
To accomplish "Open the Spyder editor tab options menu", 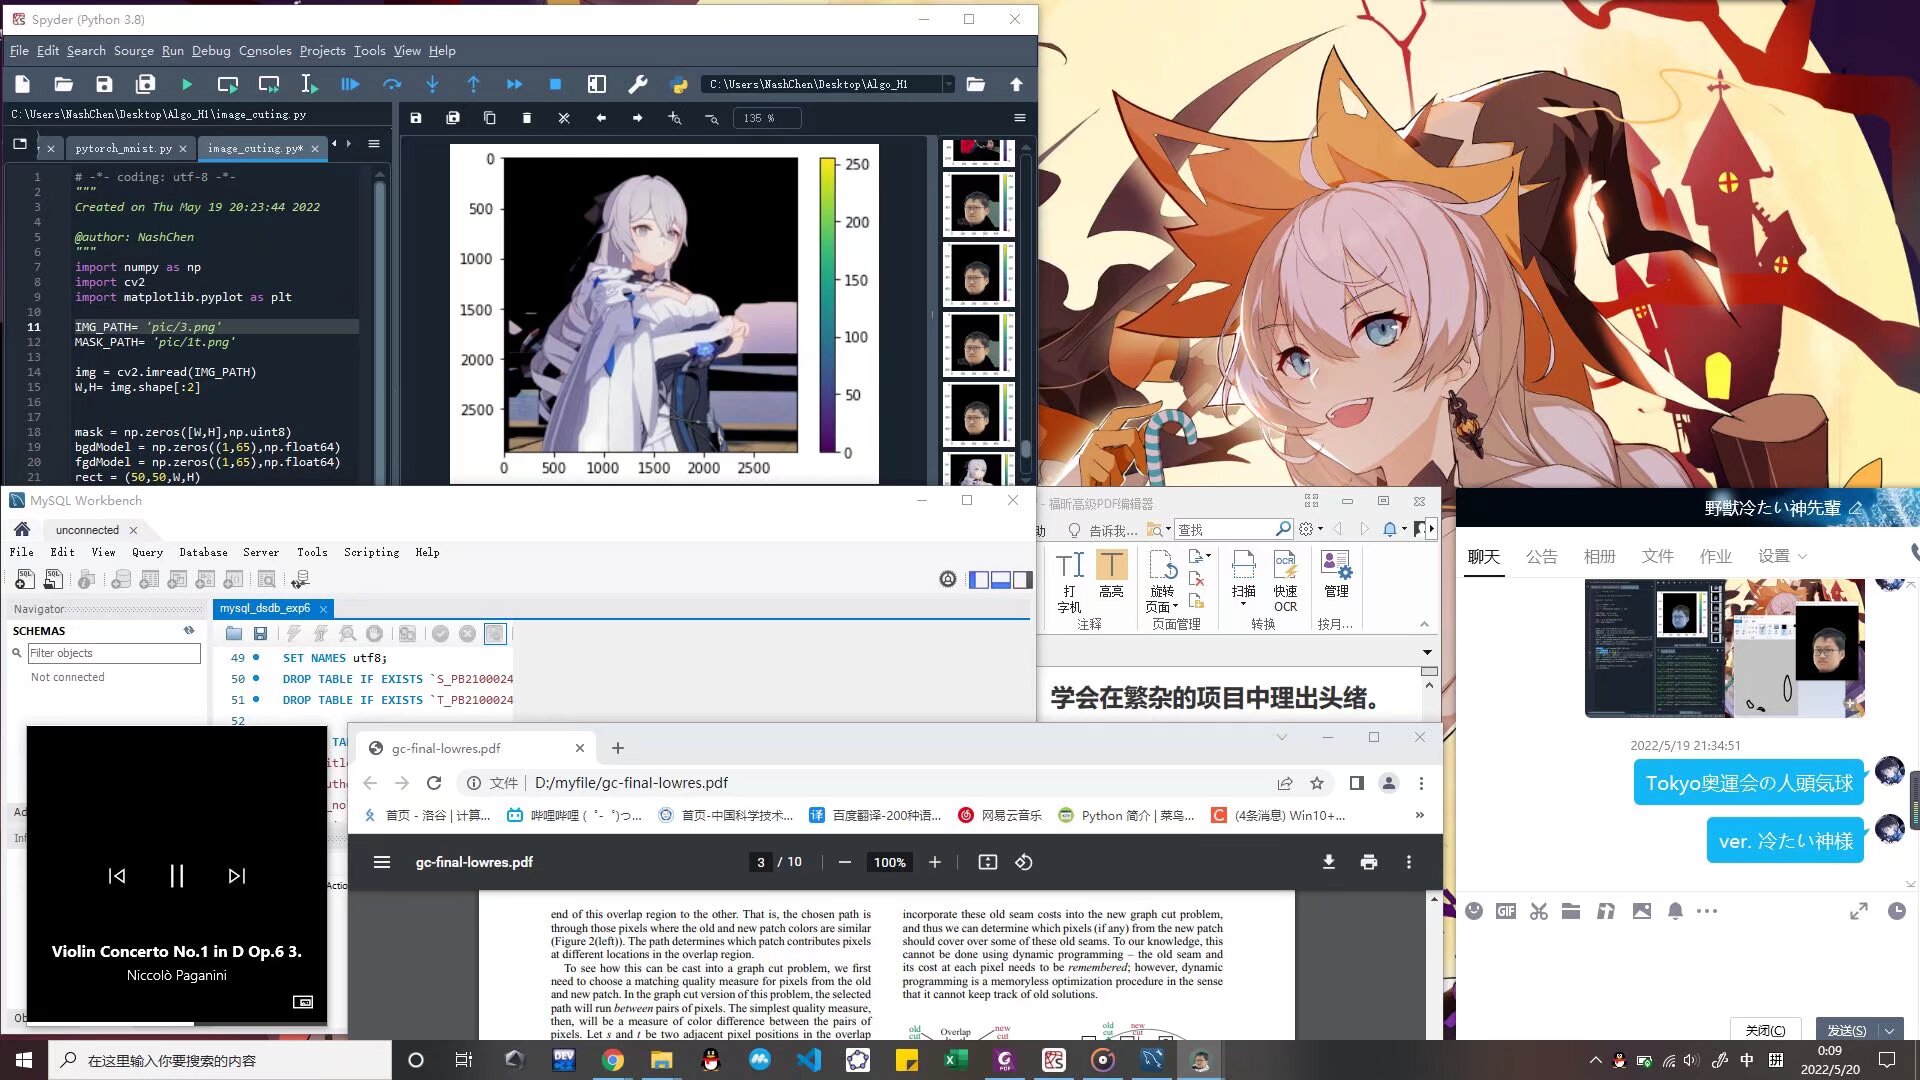I will (x=374, y=144).
